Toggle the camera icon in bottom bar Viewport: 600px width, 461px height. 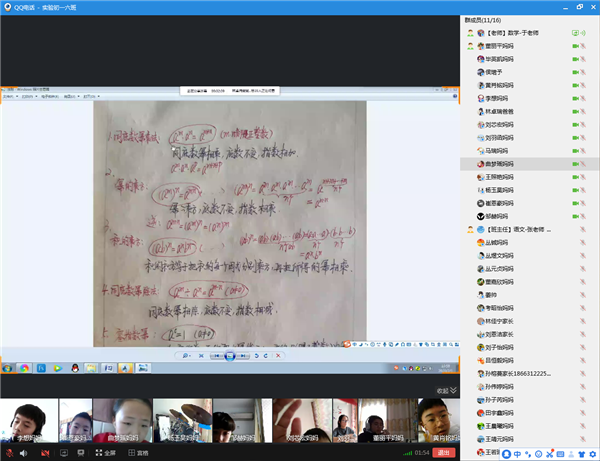pyautogui.click(x=44, y=453)
